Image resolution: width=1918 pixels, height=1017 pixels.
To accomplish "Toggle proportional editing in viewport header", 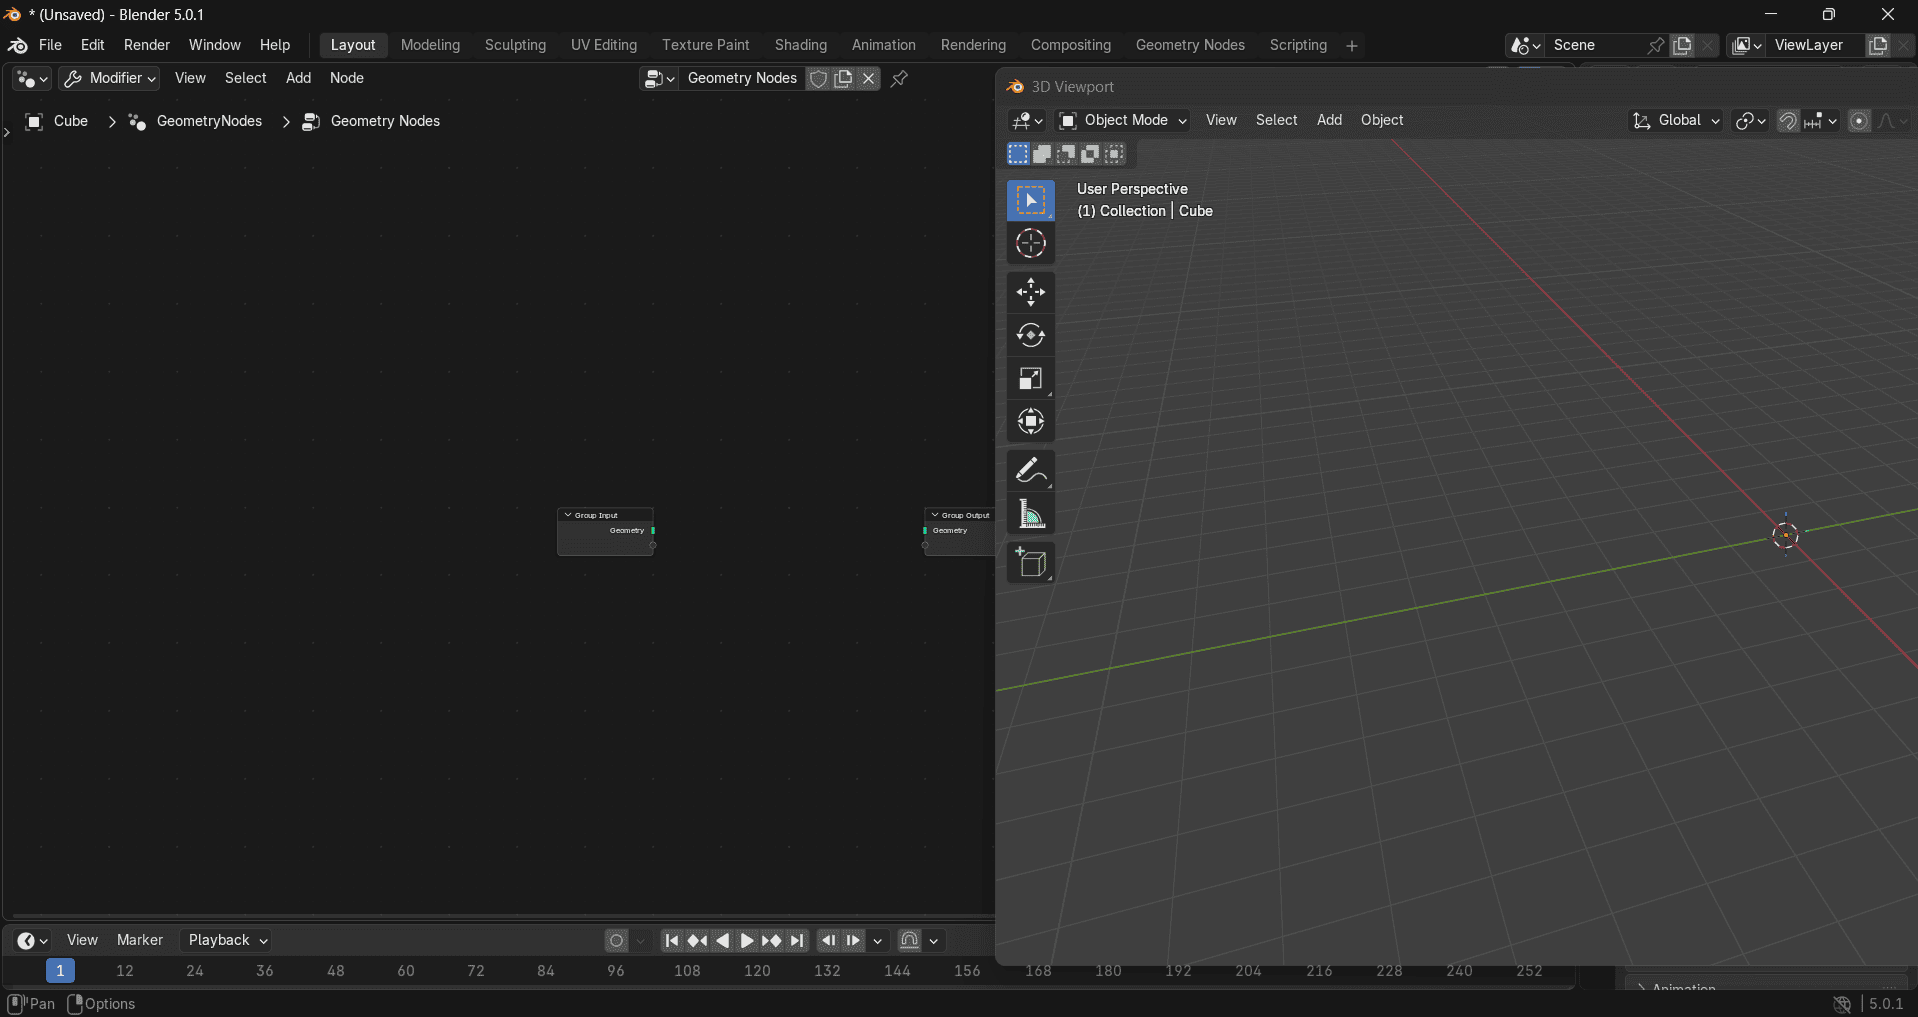I will pyautogui.click(x=1859, y=121).
